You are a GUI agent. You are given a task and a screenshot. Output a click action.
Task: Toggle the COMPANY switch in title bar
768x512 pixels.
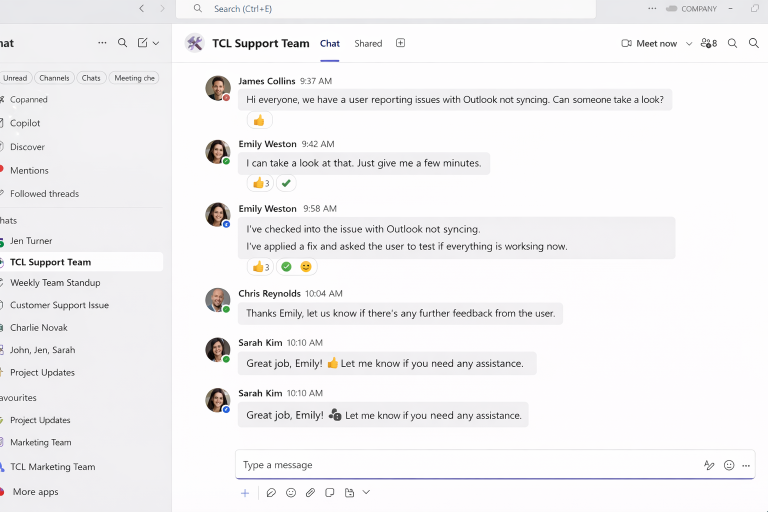click(672, 8)
